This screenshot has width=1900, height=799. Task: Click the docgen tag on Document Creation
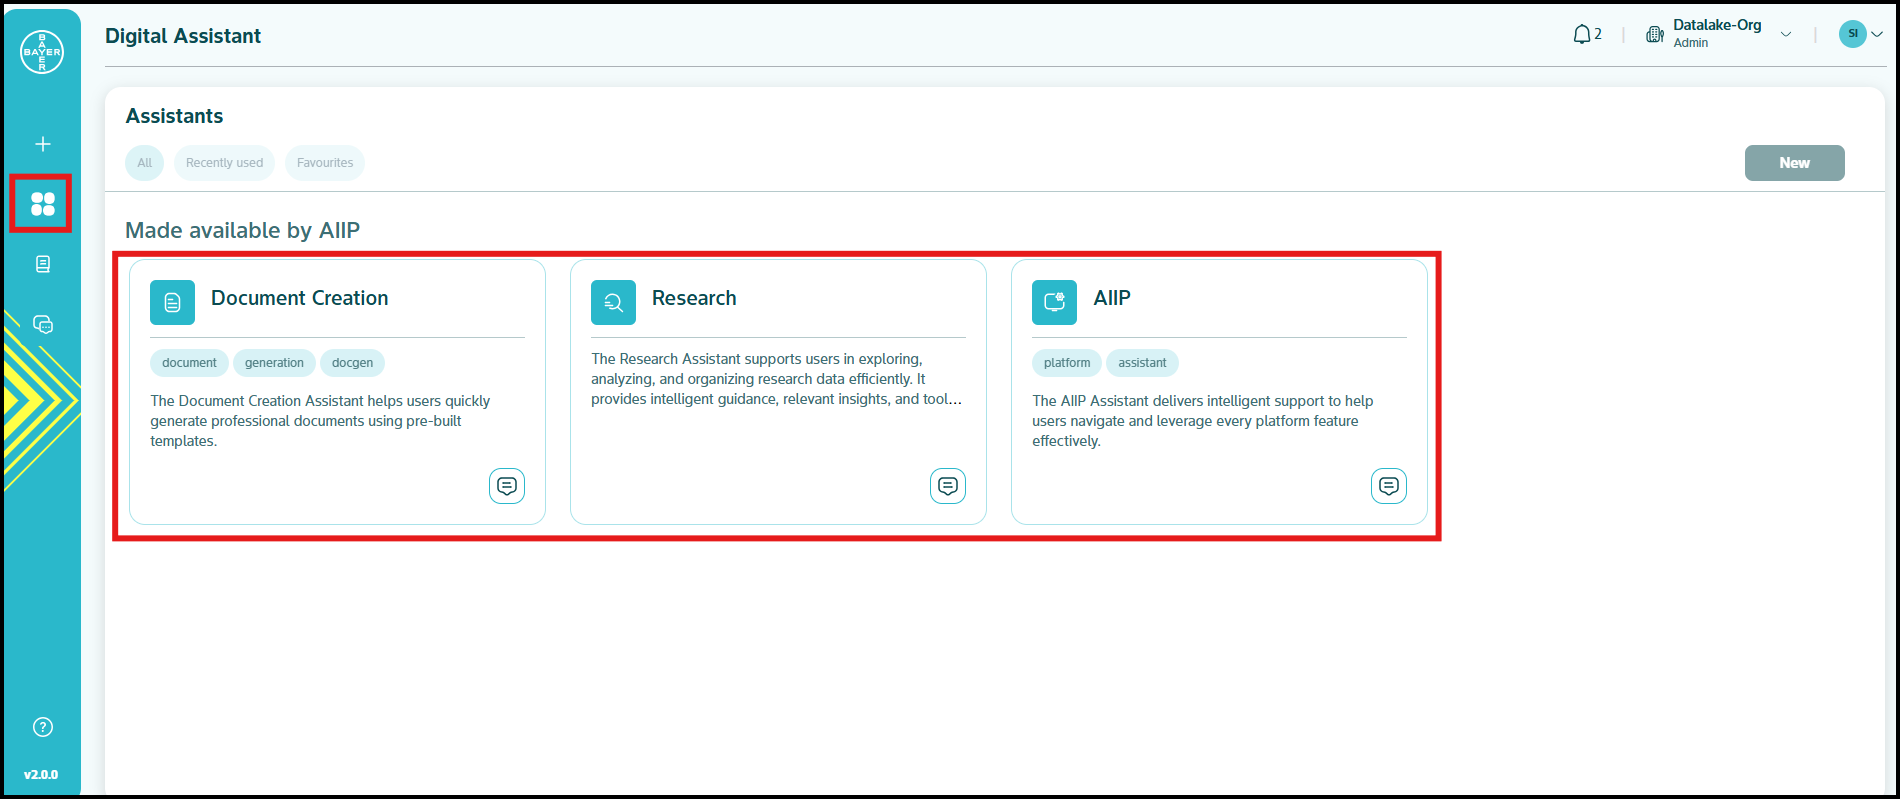point(352,363)
